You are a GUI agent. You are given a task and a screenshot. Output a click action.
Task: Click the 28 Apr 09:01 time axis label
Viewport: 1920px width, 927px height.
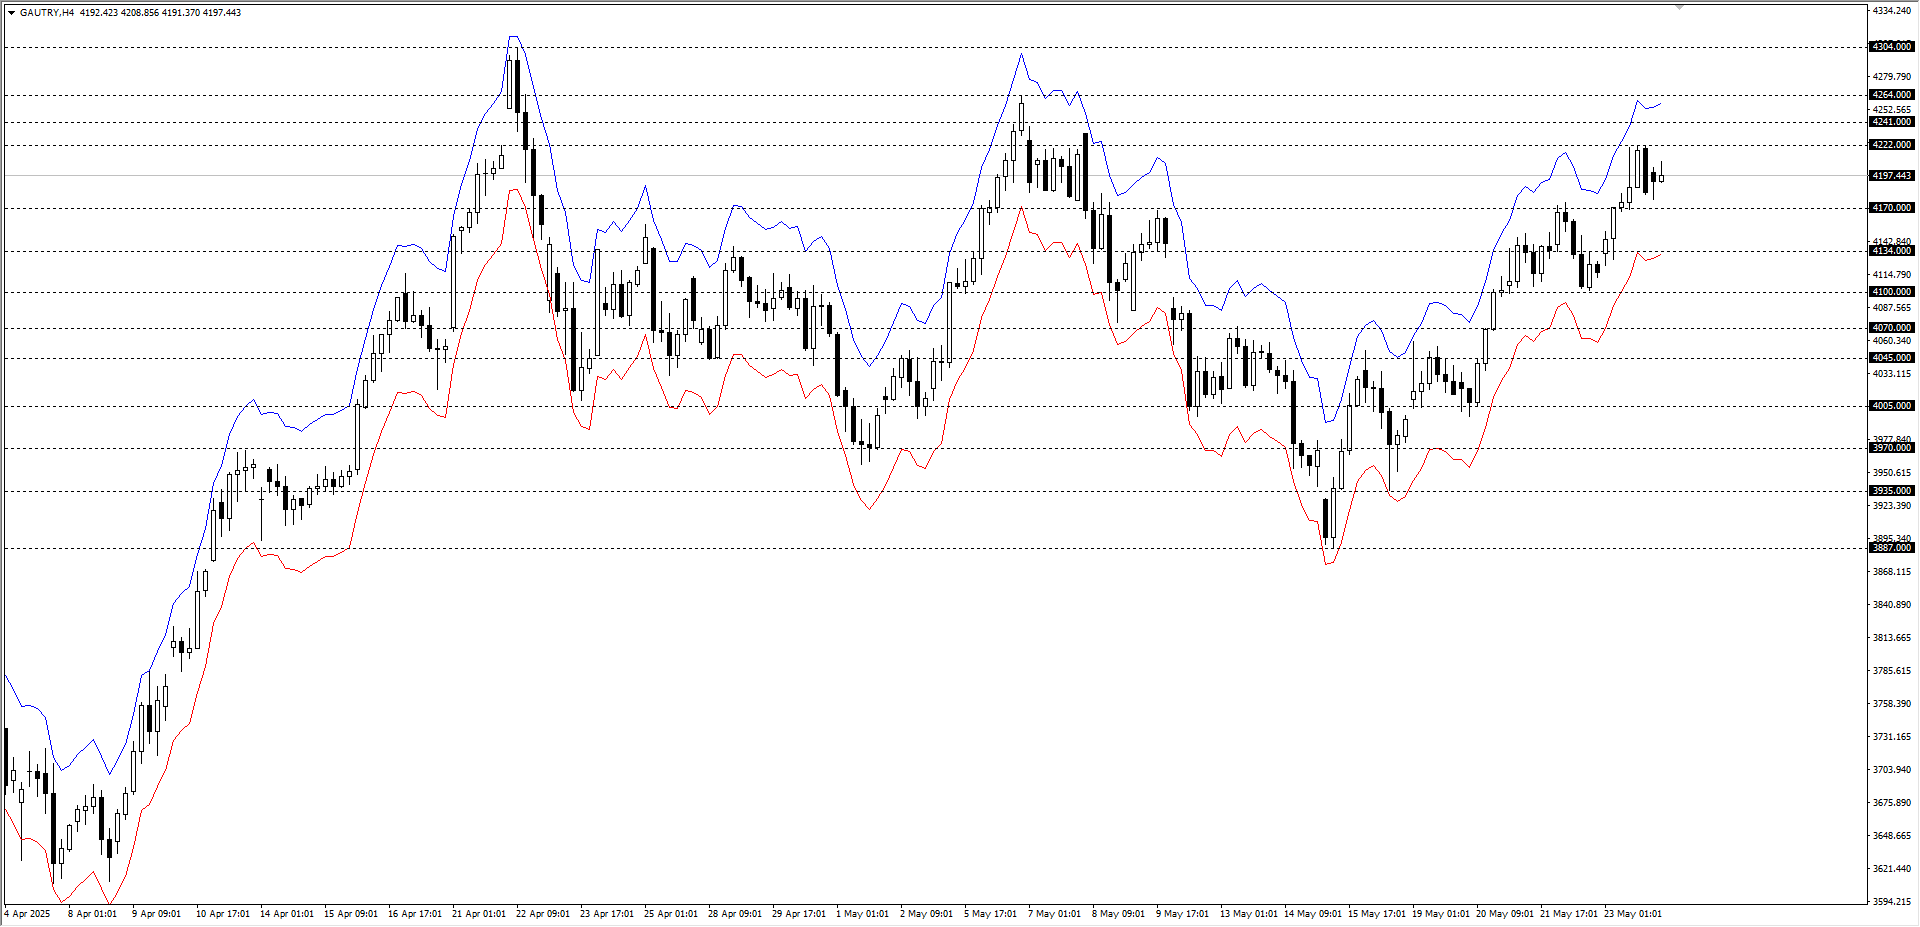(x=735, y=914)
